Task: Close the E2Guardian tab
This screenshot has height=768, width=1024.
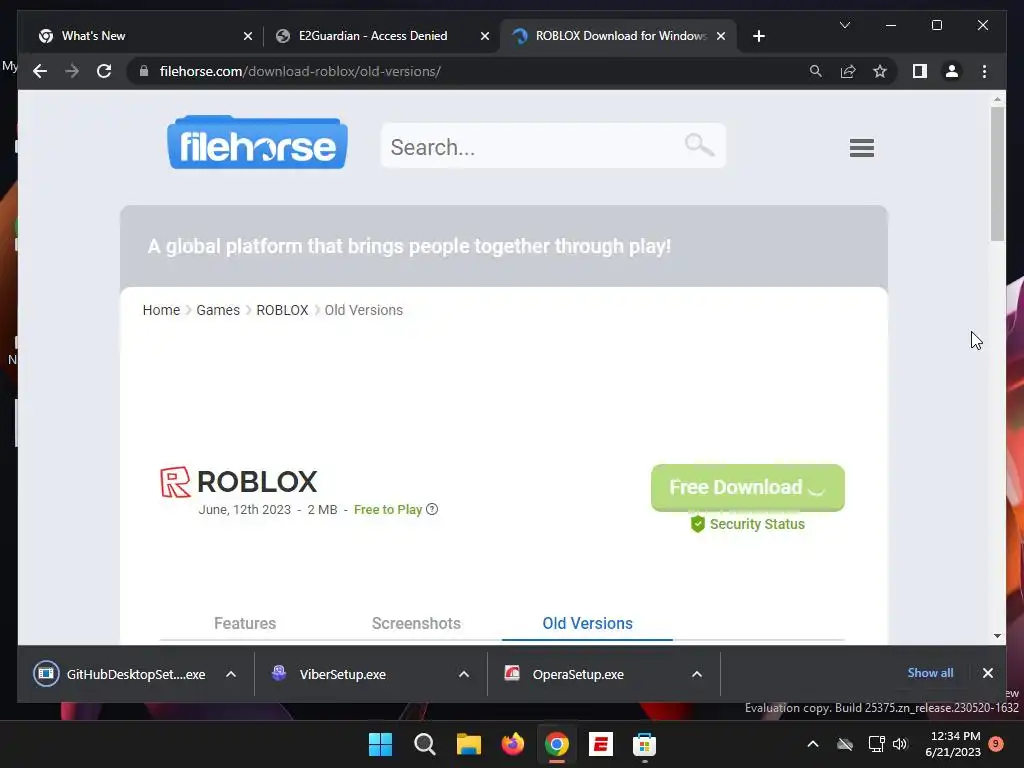Action: point(485,36)
